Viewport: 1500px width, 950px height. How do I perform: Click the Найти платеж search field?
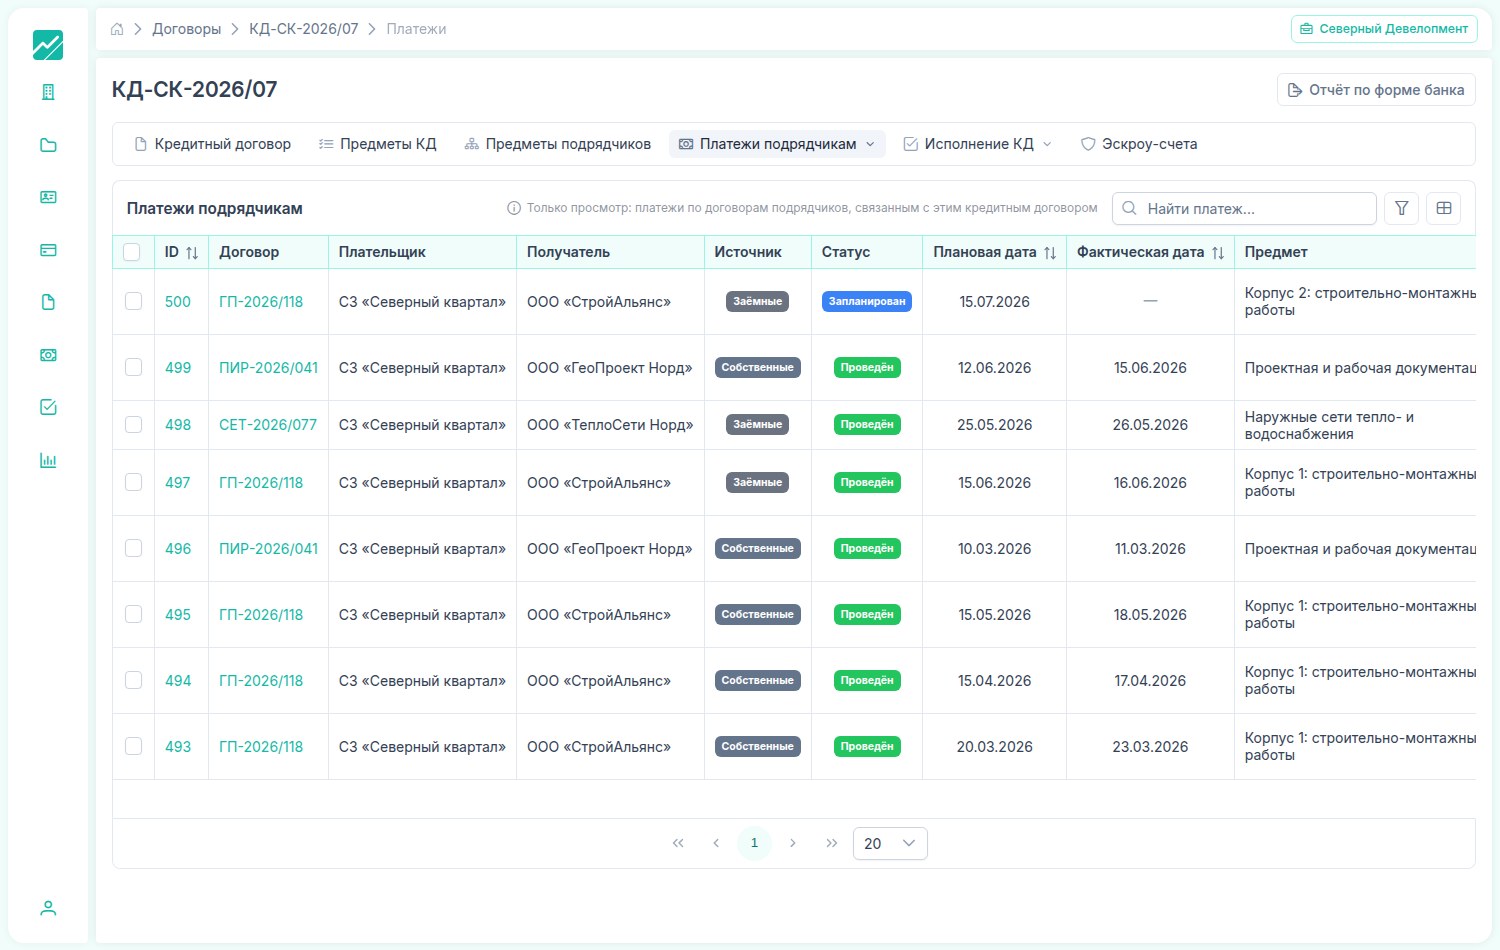pos(1244,208)
